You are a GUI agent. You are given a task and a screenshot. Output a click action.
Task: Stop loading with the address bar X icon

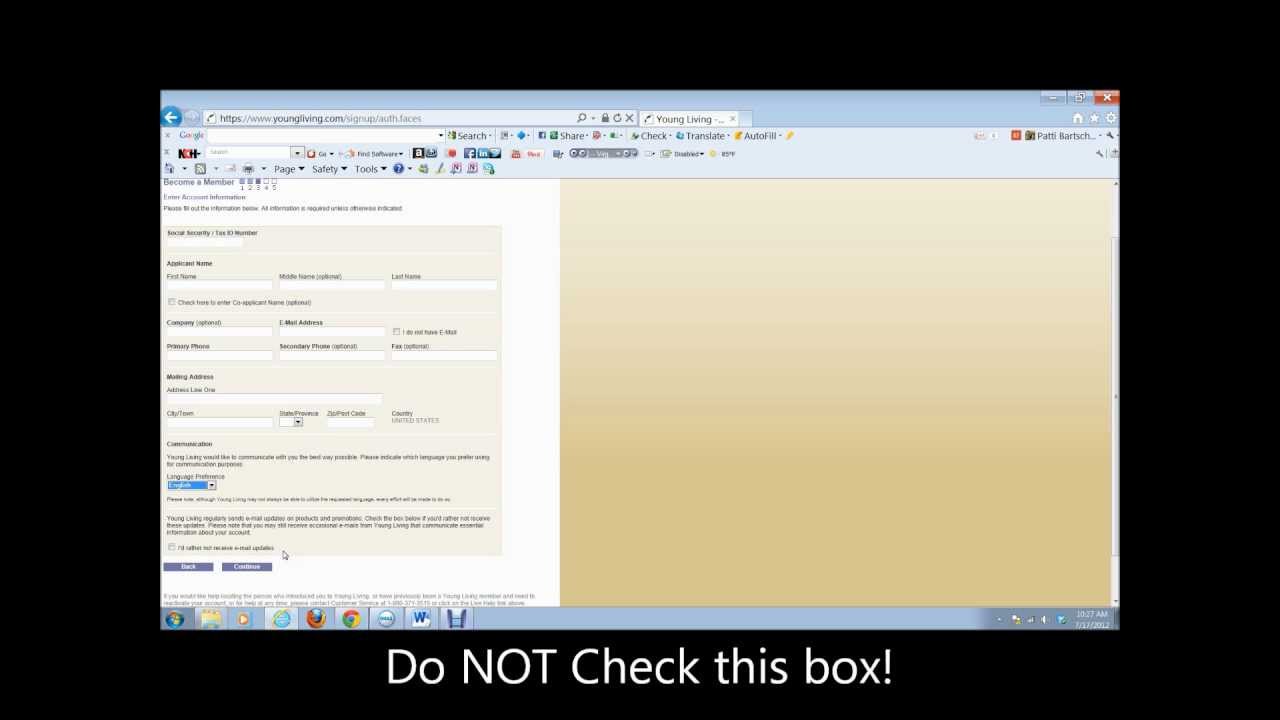pos(629,118)
